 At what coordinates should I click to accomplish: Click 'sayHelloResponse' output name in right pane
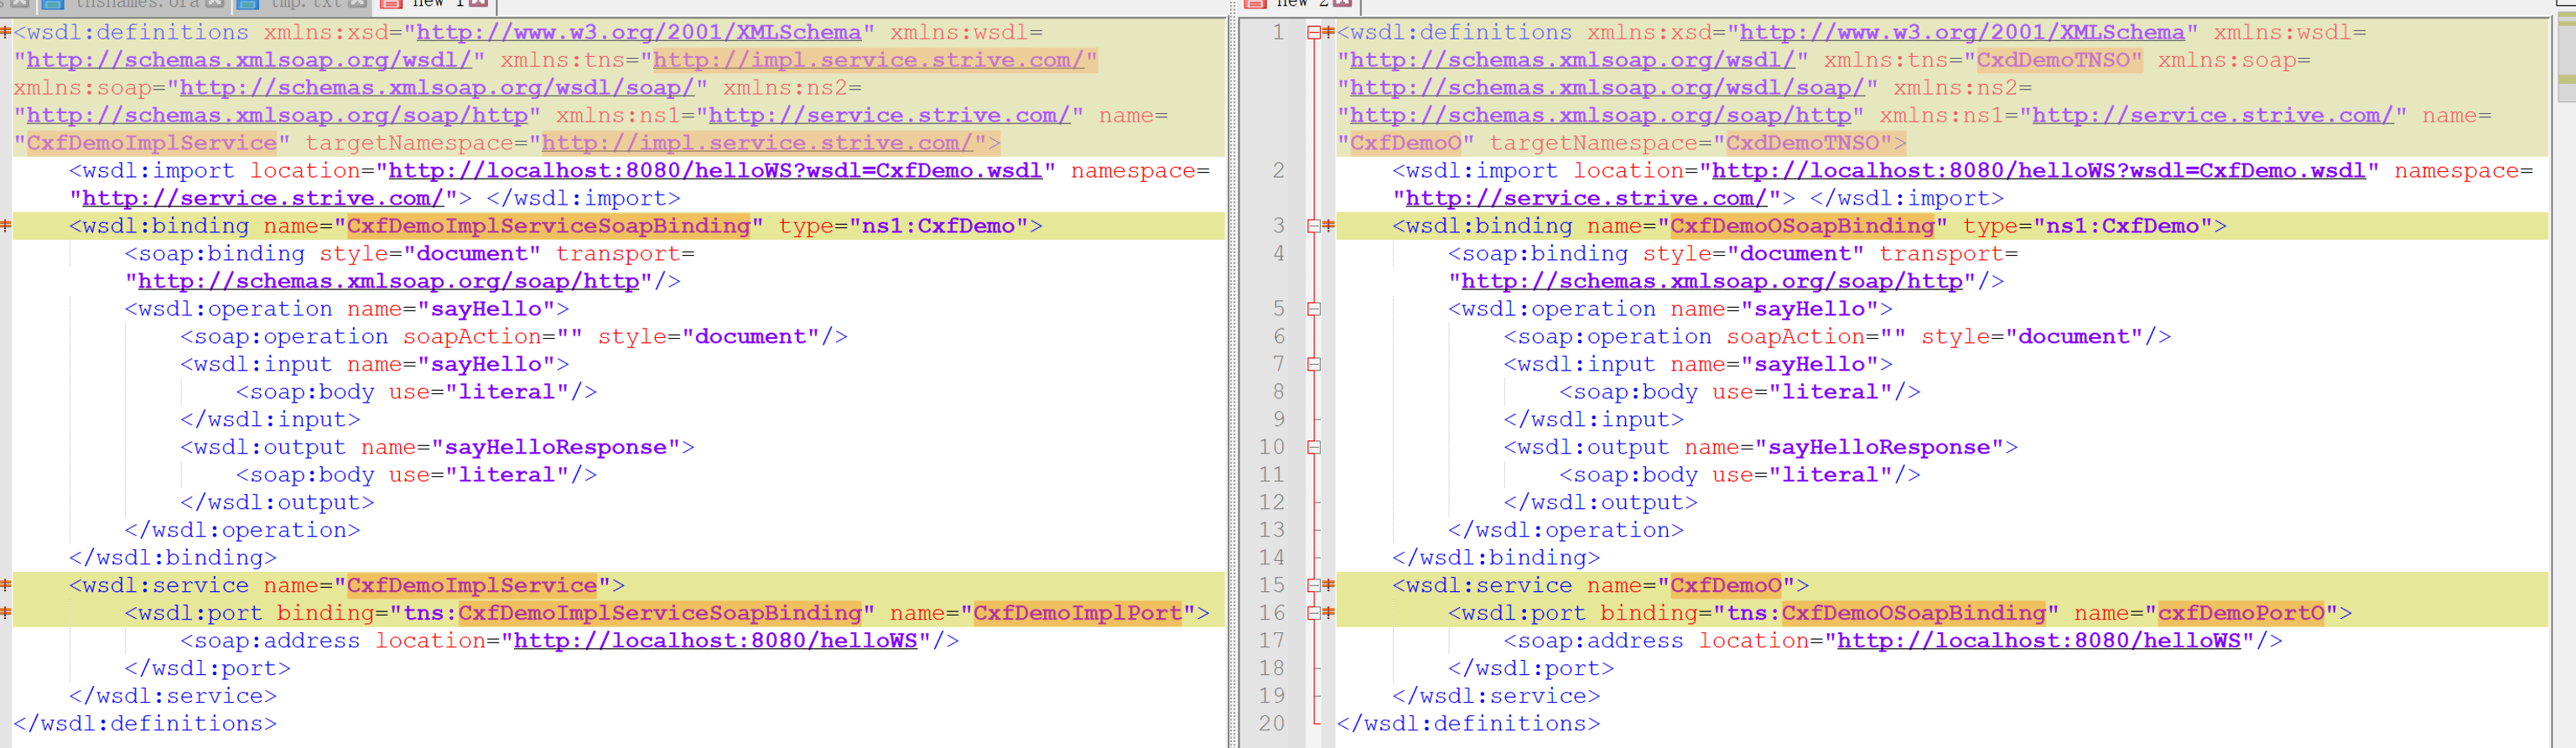[1878, 447]
